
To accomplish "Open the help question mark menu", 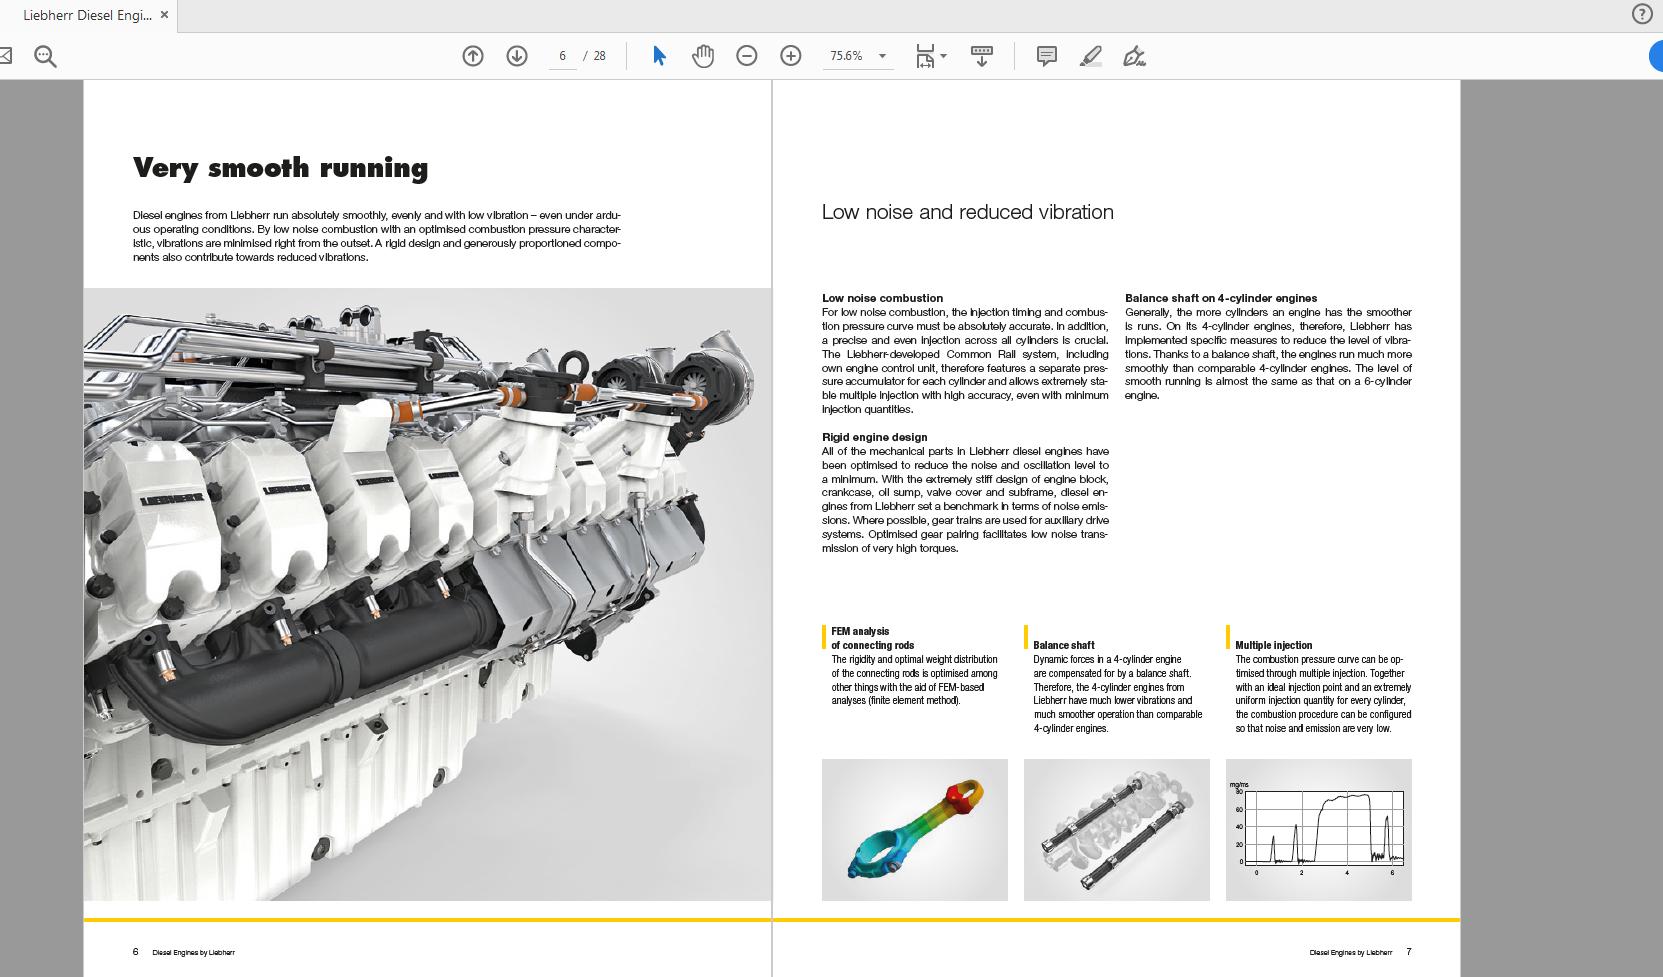I will click(1643, 13).
